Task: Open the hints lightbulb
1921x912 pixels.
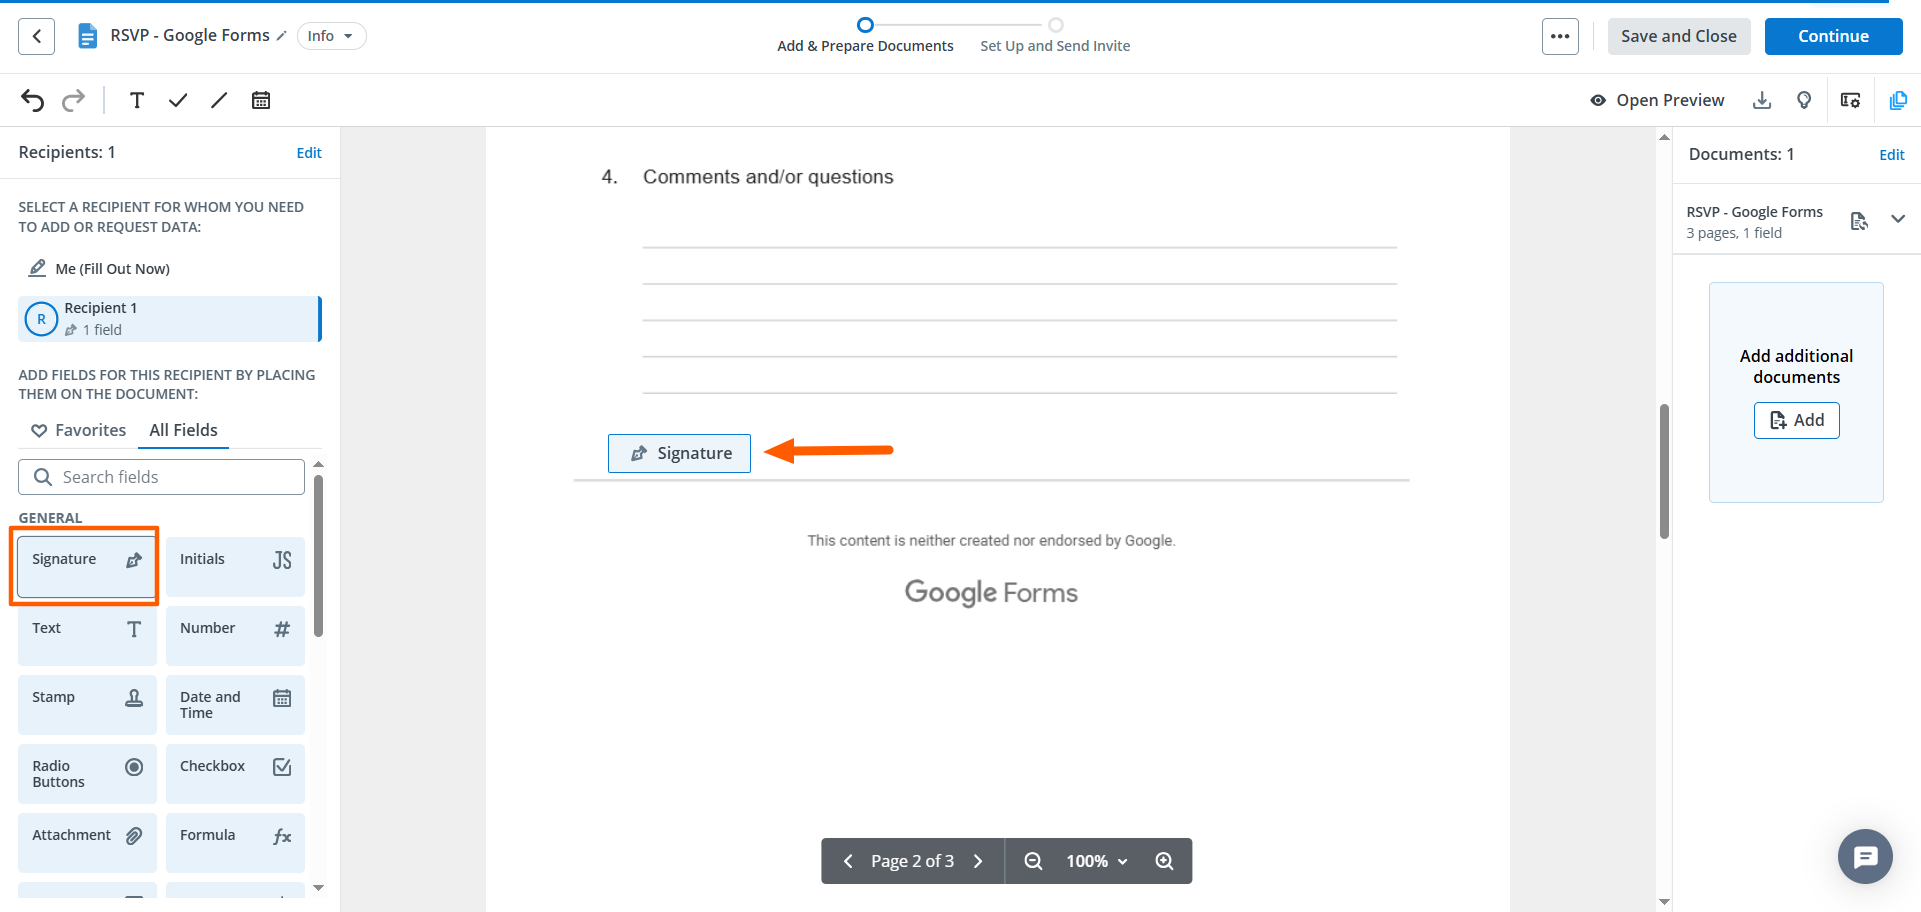Action: [x=1805, y=100]
